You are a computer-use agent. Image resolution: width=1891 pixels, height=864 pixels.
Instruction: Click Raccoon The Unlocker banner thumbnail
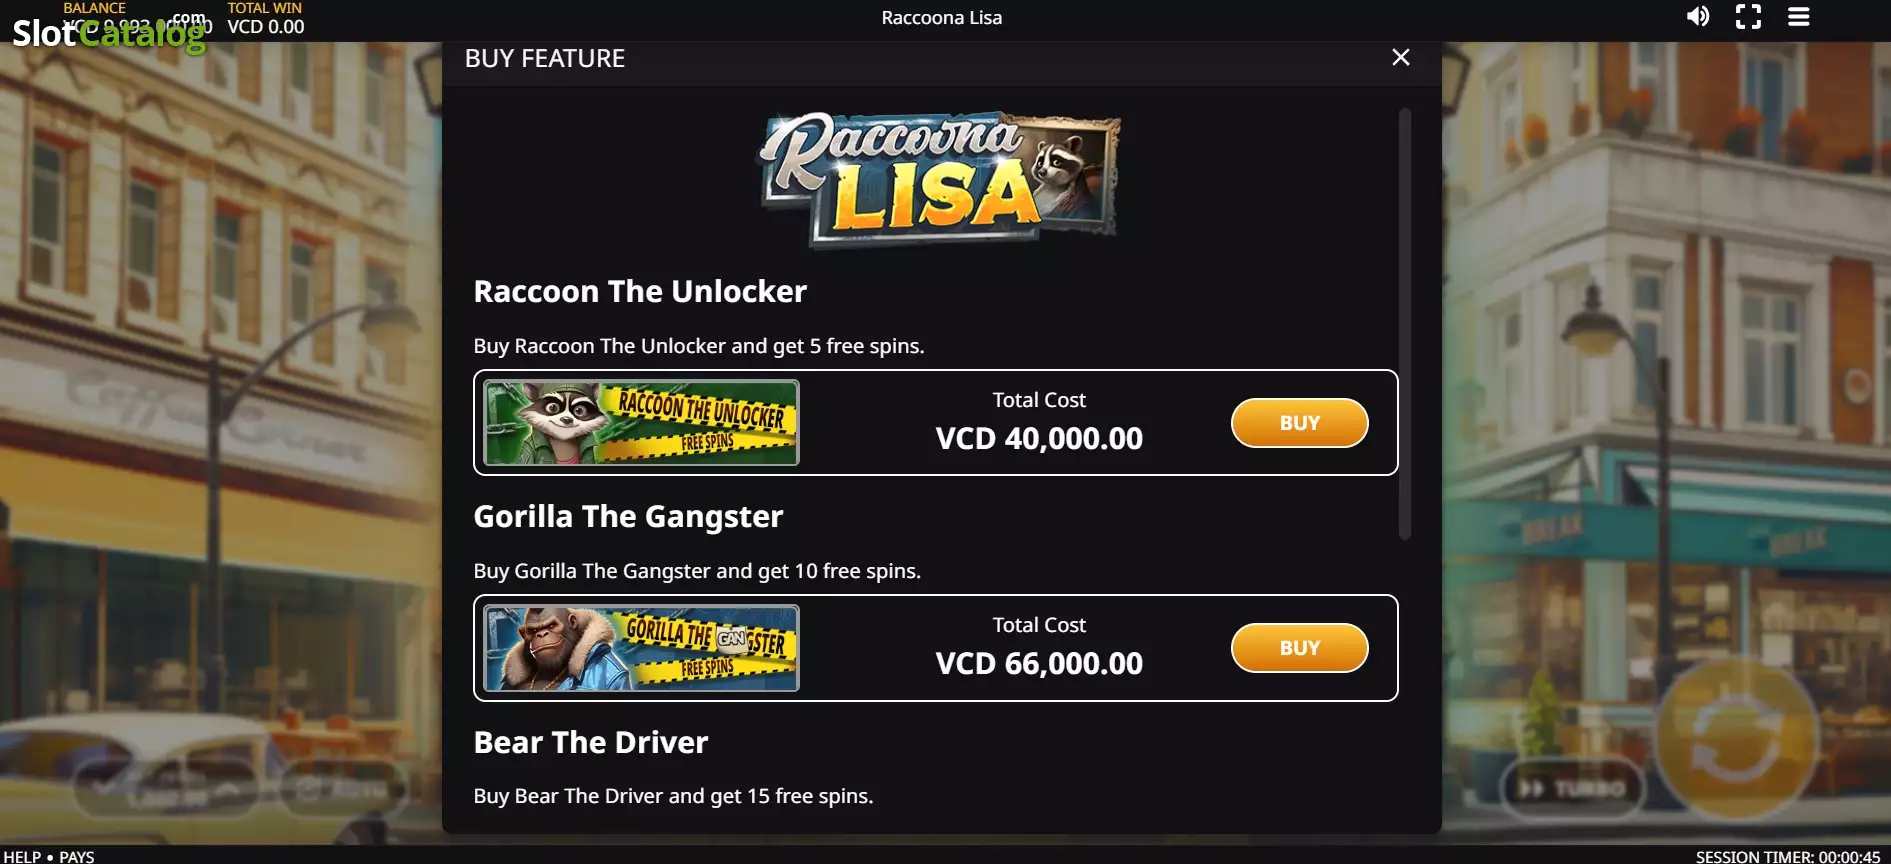(641, 423)
